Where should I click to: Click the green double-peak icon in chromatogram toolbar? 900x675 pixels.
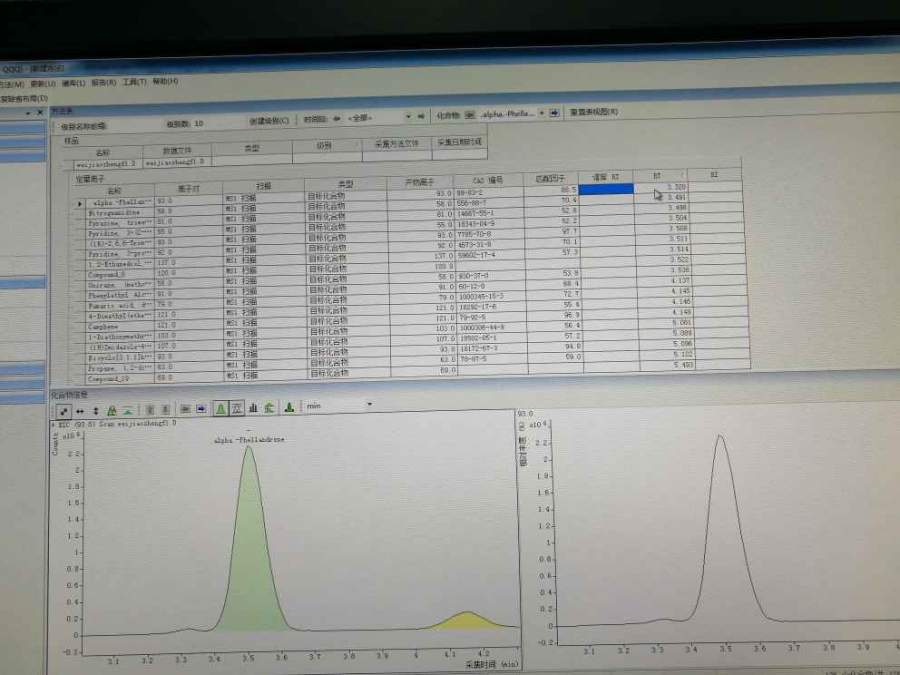[112, 410]
